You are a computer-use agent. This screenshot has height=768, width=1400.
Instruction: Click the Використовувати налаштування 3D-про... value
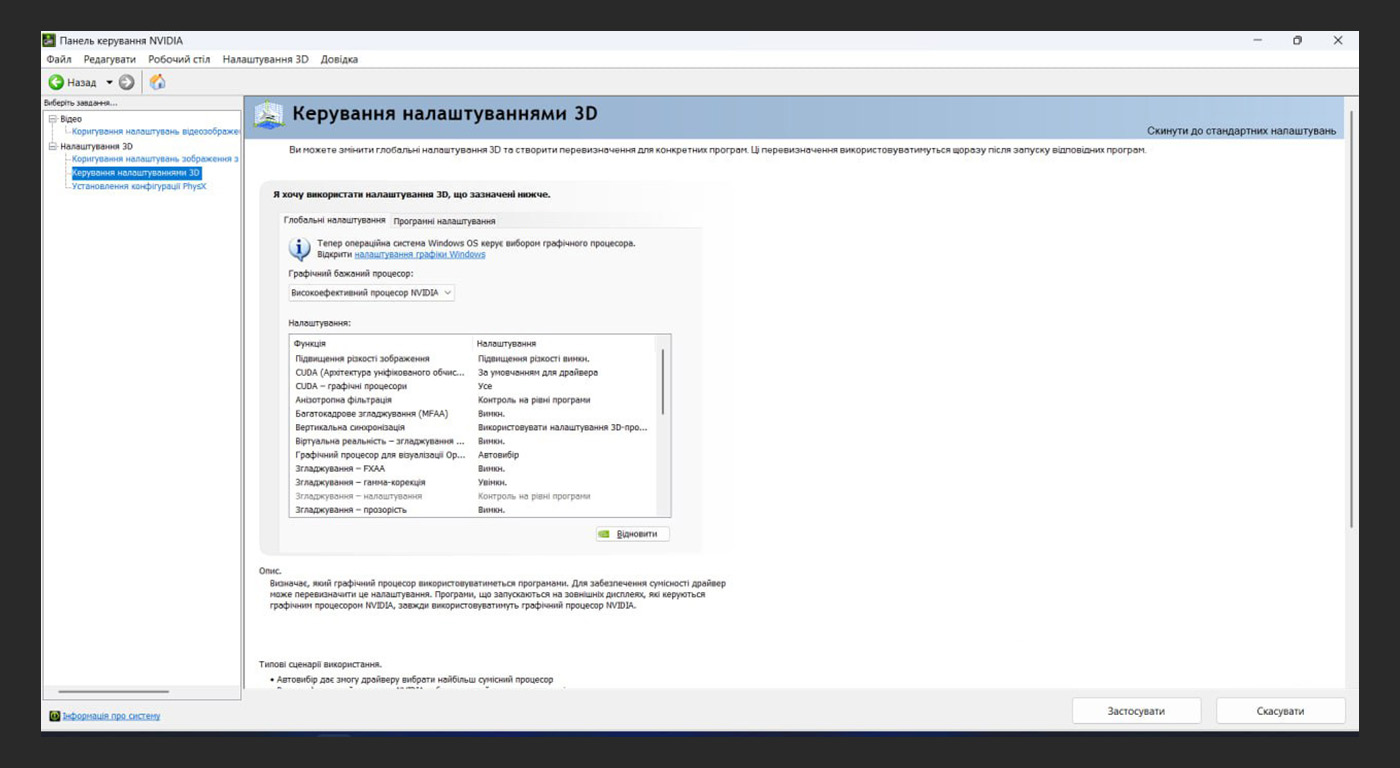pyautogui.click(x=563, y=427)
